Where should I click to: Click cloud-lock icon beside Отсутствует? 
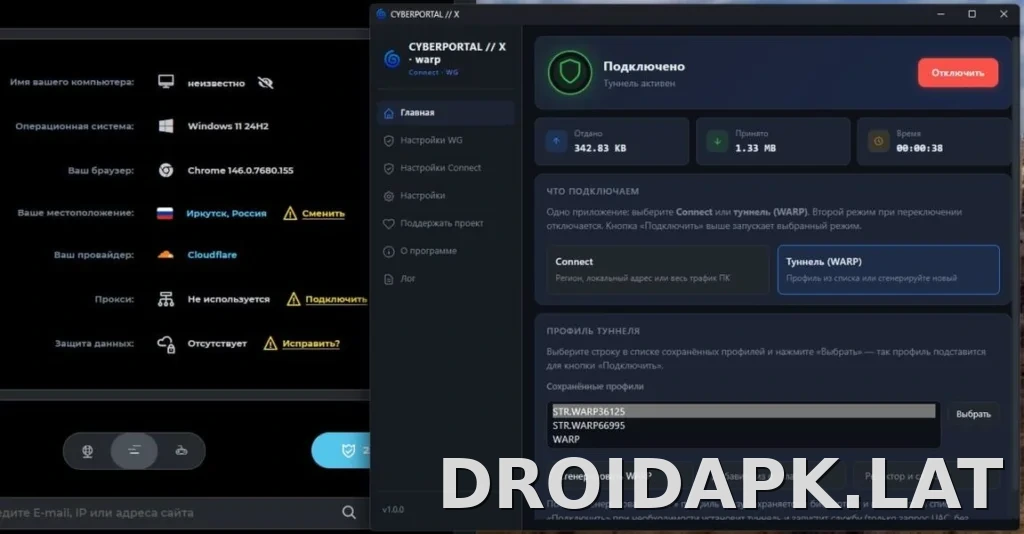pyautogui.click(x=166, y=343)
